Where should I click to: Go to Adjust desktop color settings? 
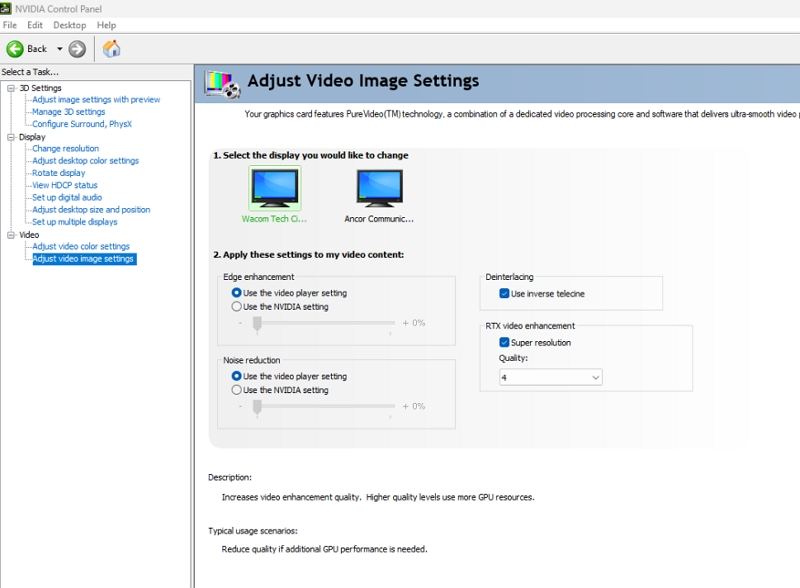(85, 161)
